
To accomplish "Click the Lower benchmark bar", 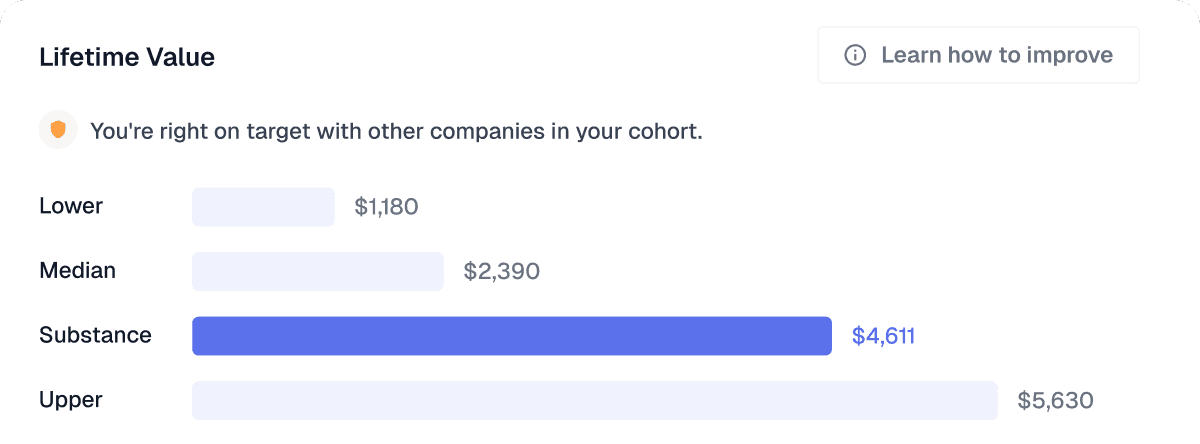I will point(263,207).
